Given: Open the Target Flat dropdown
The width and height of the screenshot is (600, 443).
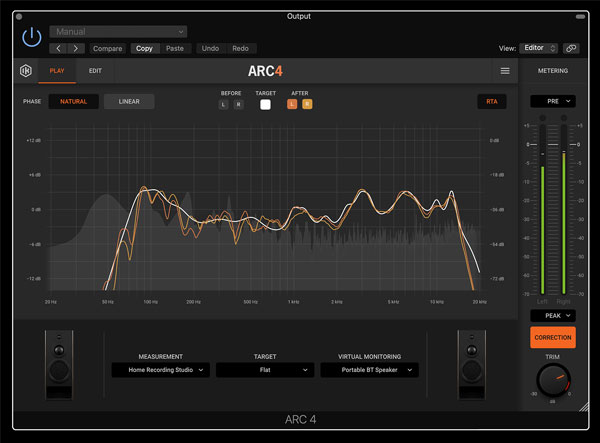Looking at the screenshot, I should 265,370.
